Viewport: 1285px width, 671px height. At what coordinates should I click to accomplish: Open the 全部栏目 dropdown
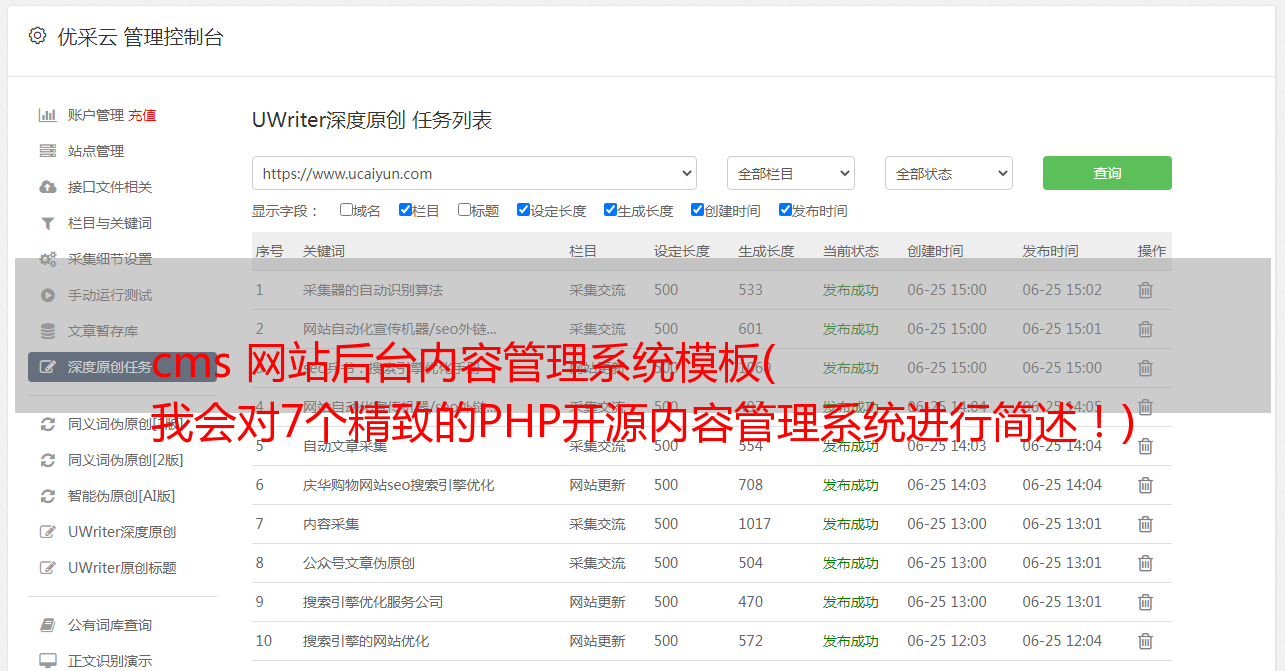791,173
